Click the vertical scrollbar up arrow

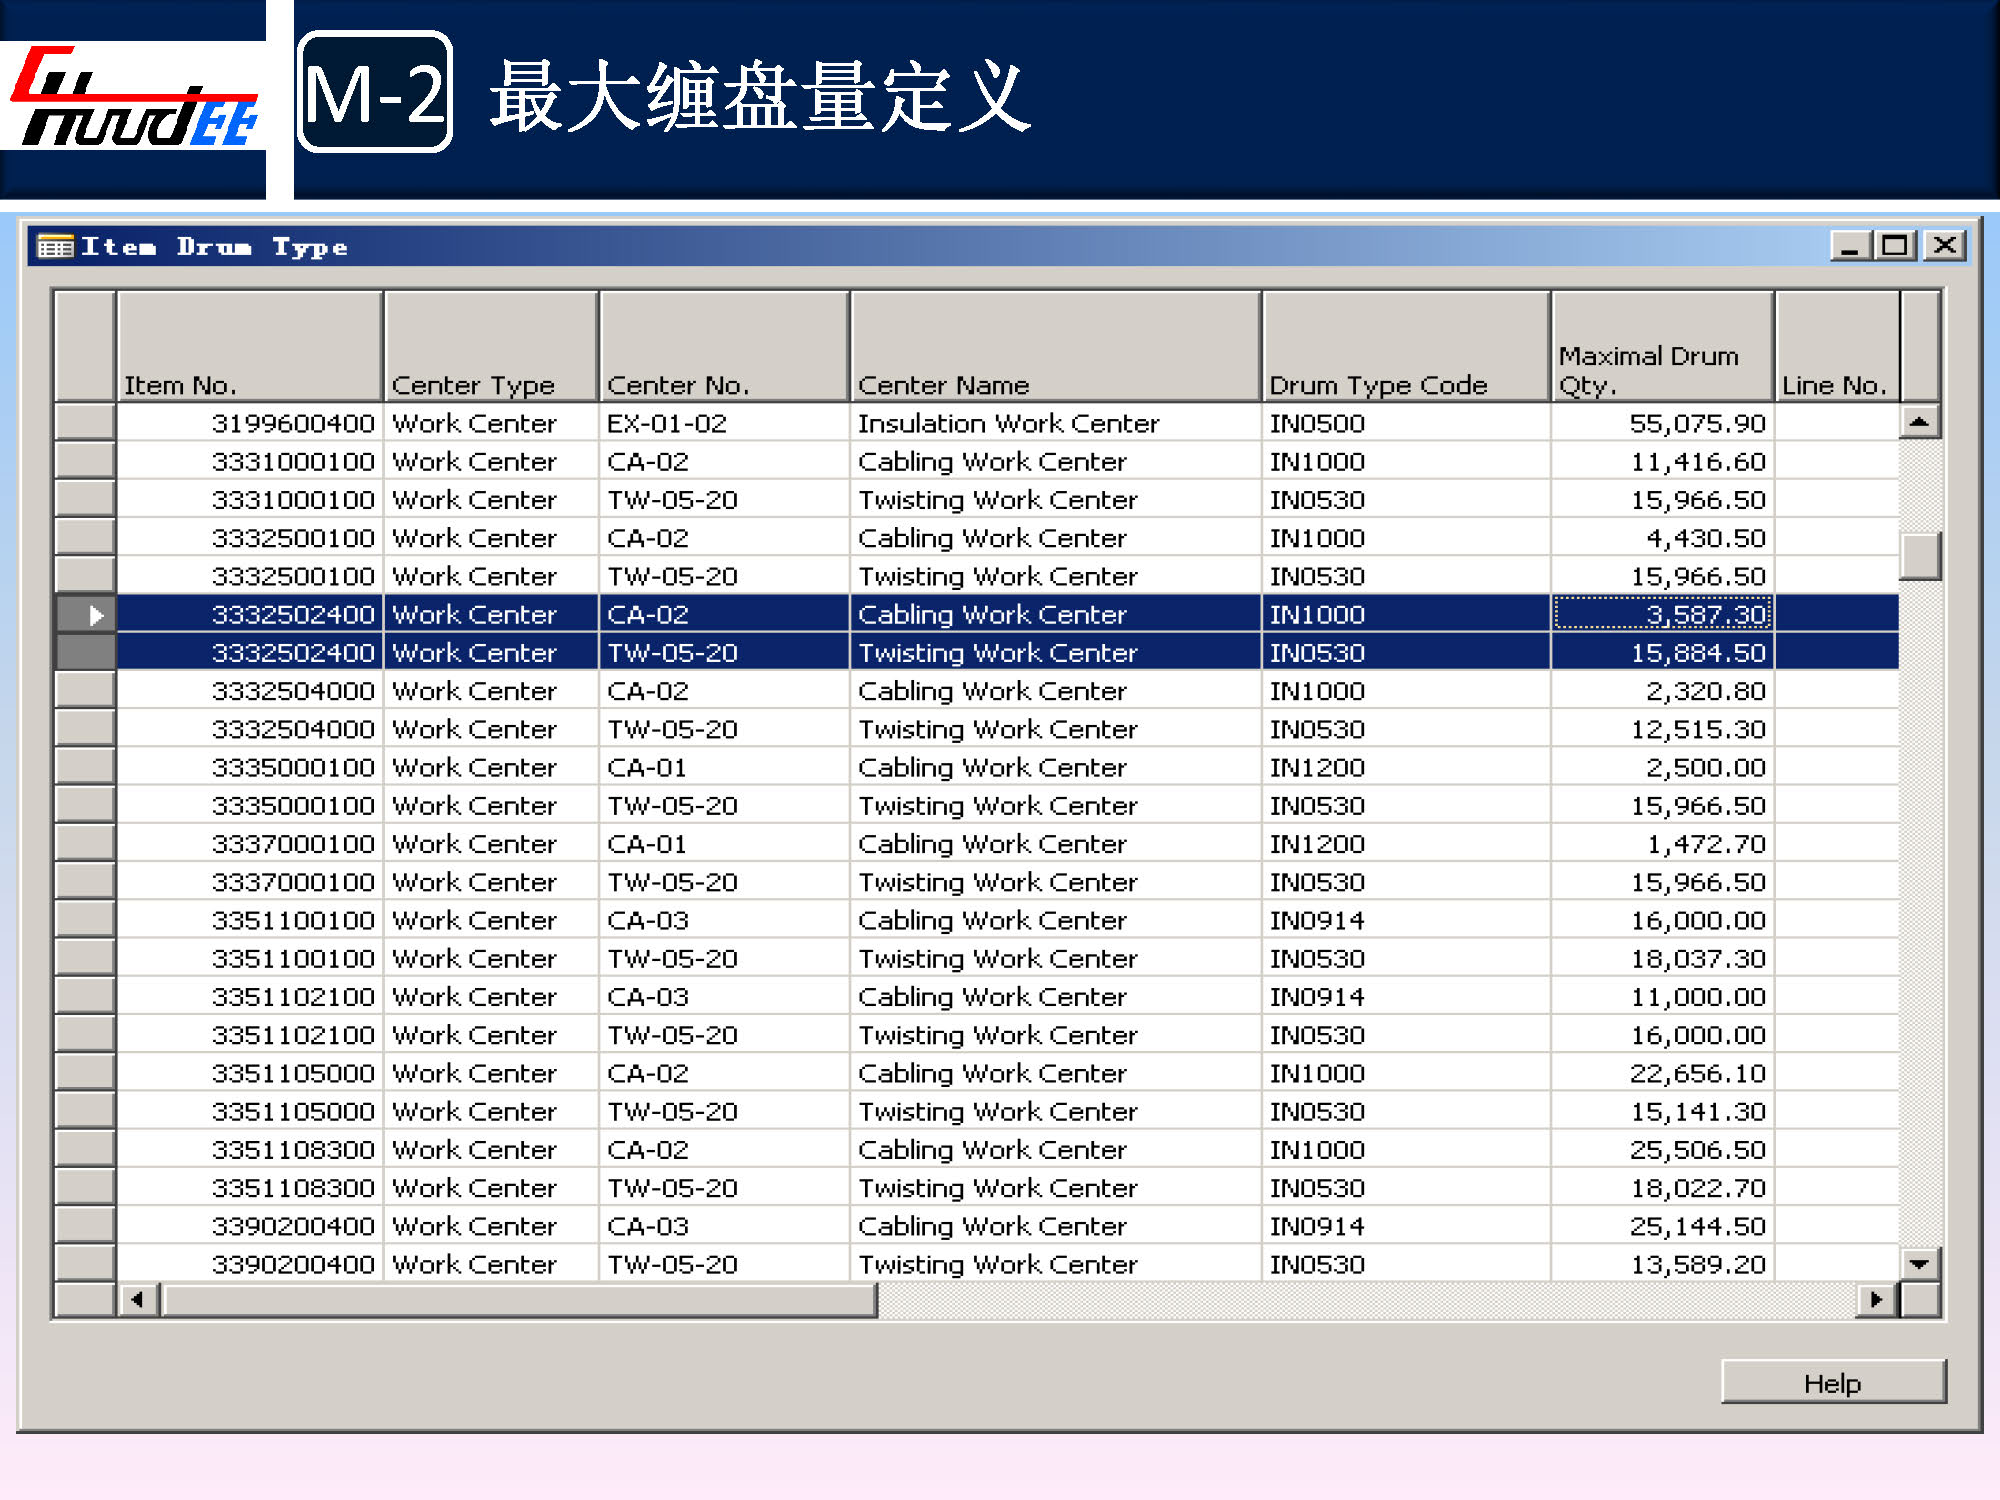(x=1918, y=422)
